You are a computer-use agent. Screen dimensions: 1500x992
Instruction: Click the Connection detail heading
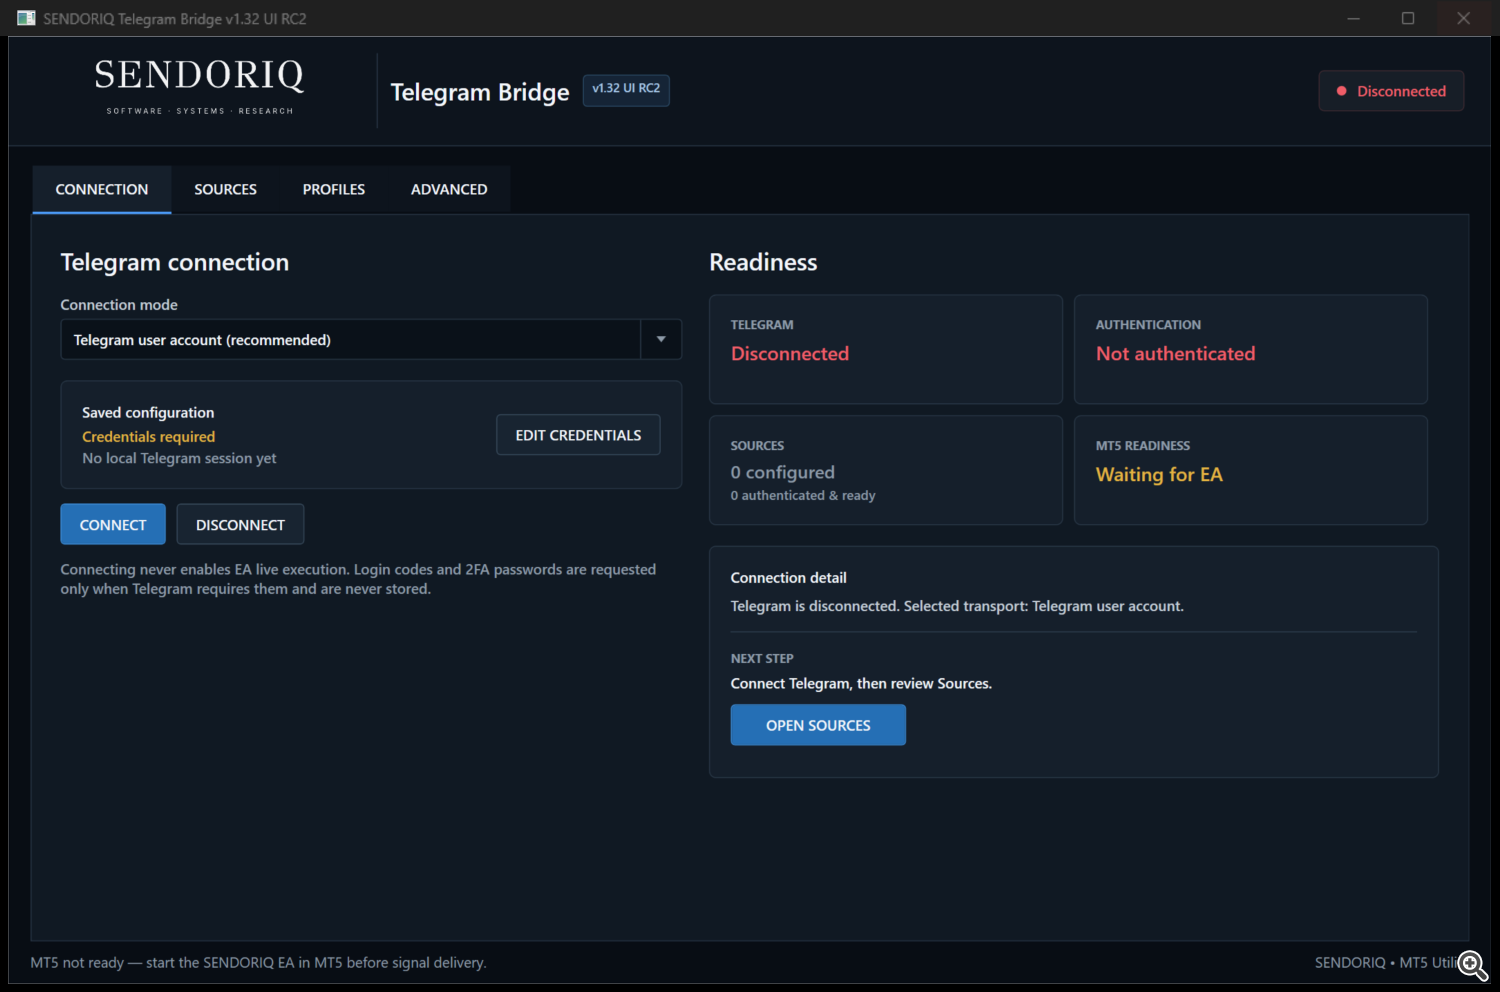click(788, 577)
